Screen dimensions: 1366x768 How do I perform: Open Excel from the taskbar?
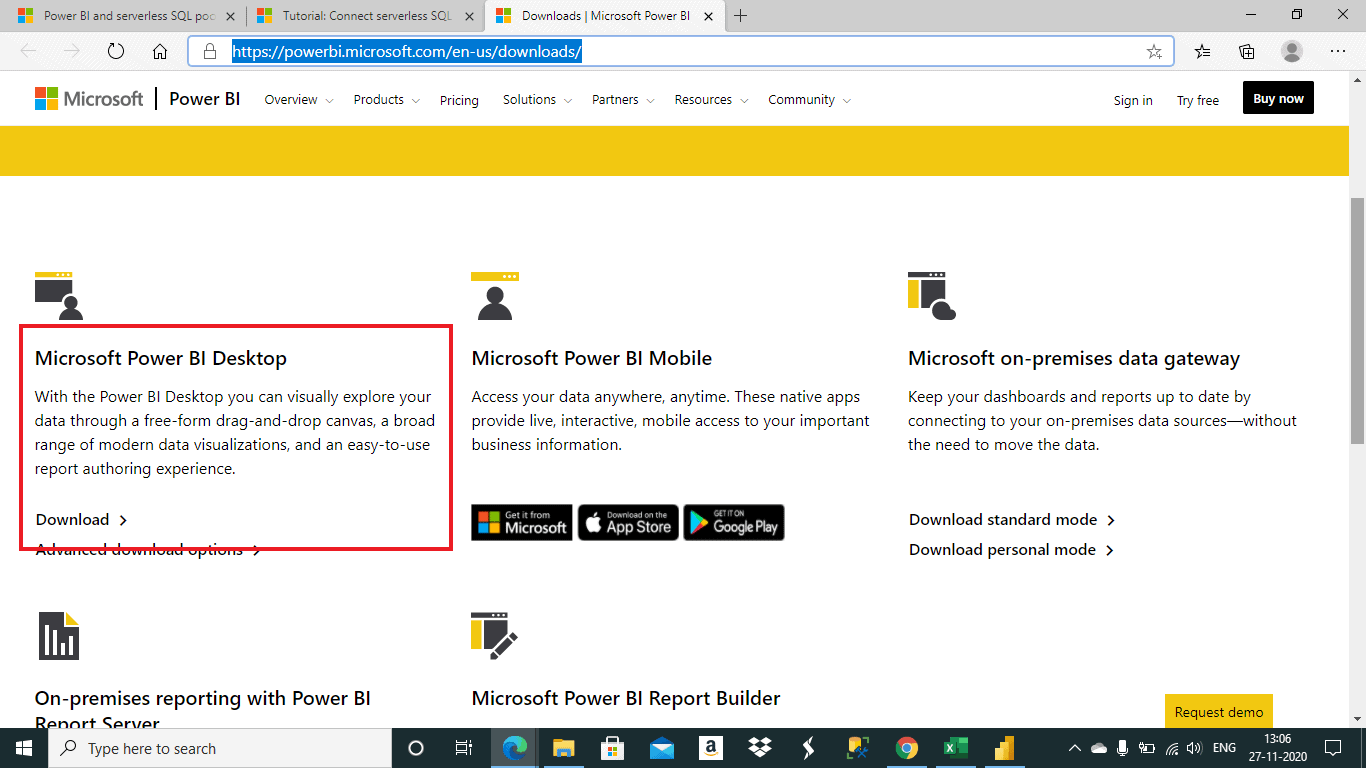pyautogui.click(x=956, y=748)
